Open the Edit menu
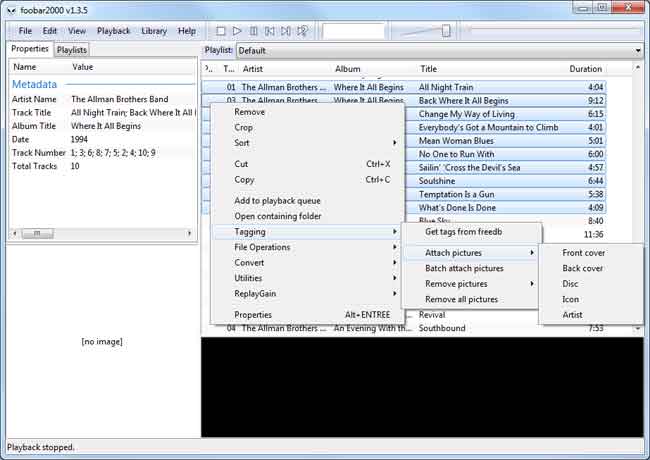The width and height of the screenshot is (650, 460). point(50,31)
